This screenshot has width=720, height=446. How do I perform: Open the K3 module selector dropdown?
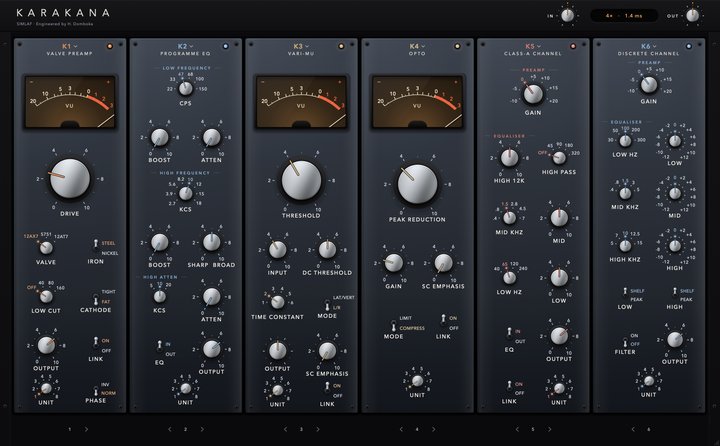[301, 46]
